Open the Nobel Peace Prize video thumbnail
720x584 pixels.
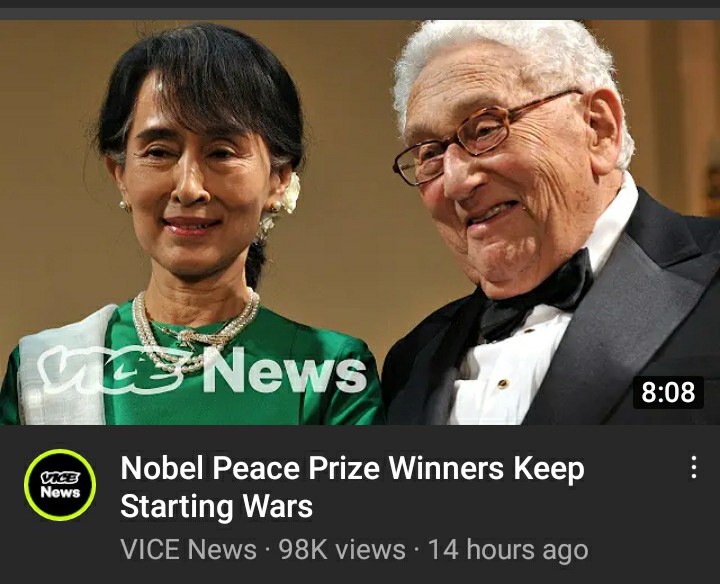coord(360,222)
